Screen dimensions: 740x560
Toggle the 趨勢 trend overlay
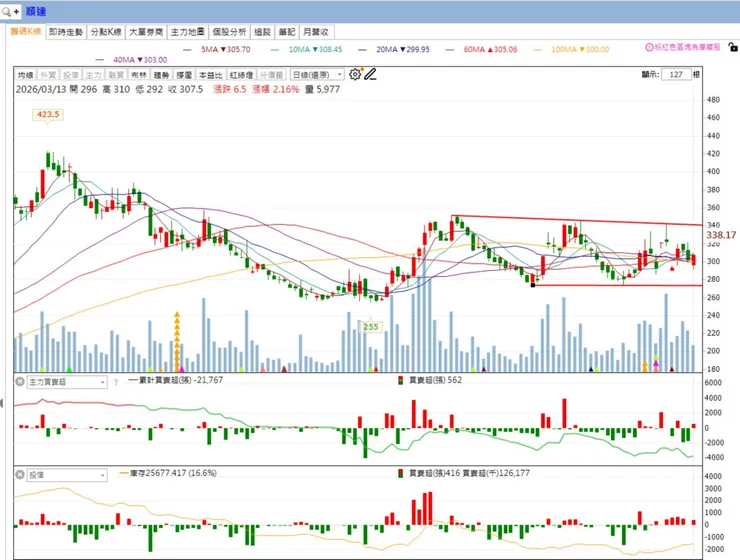click(161, 75)
